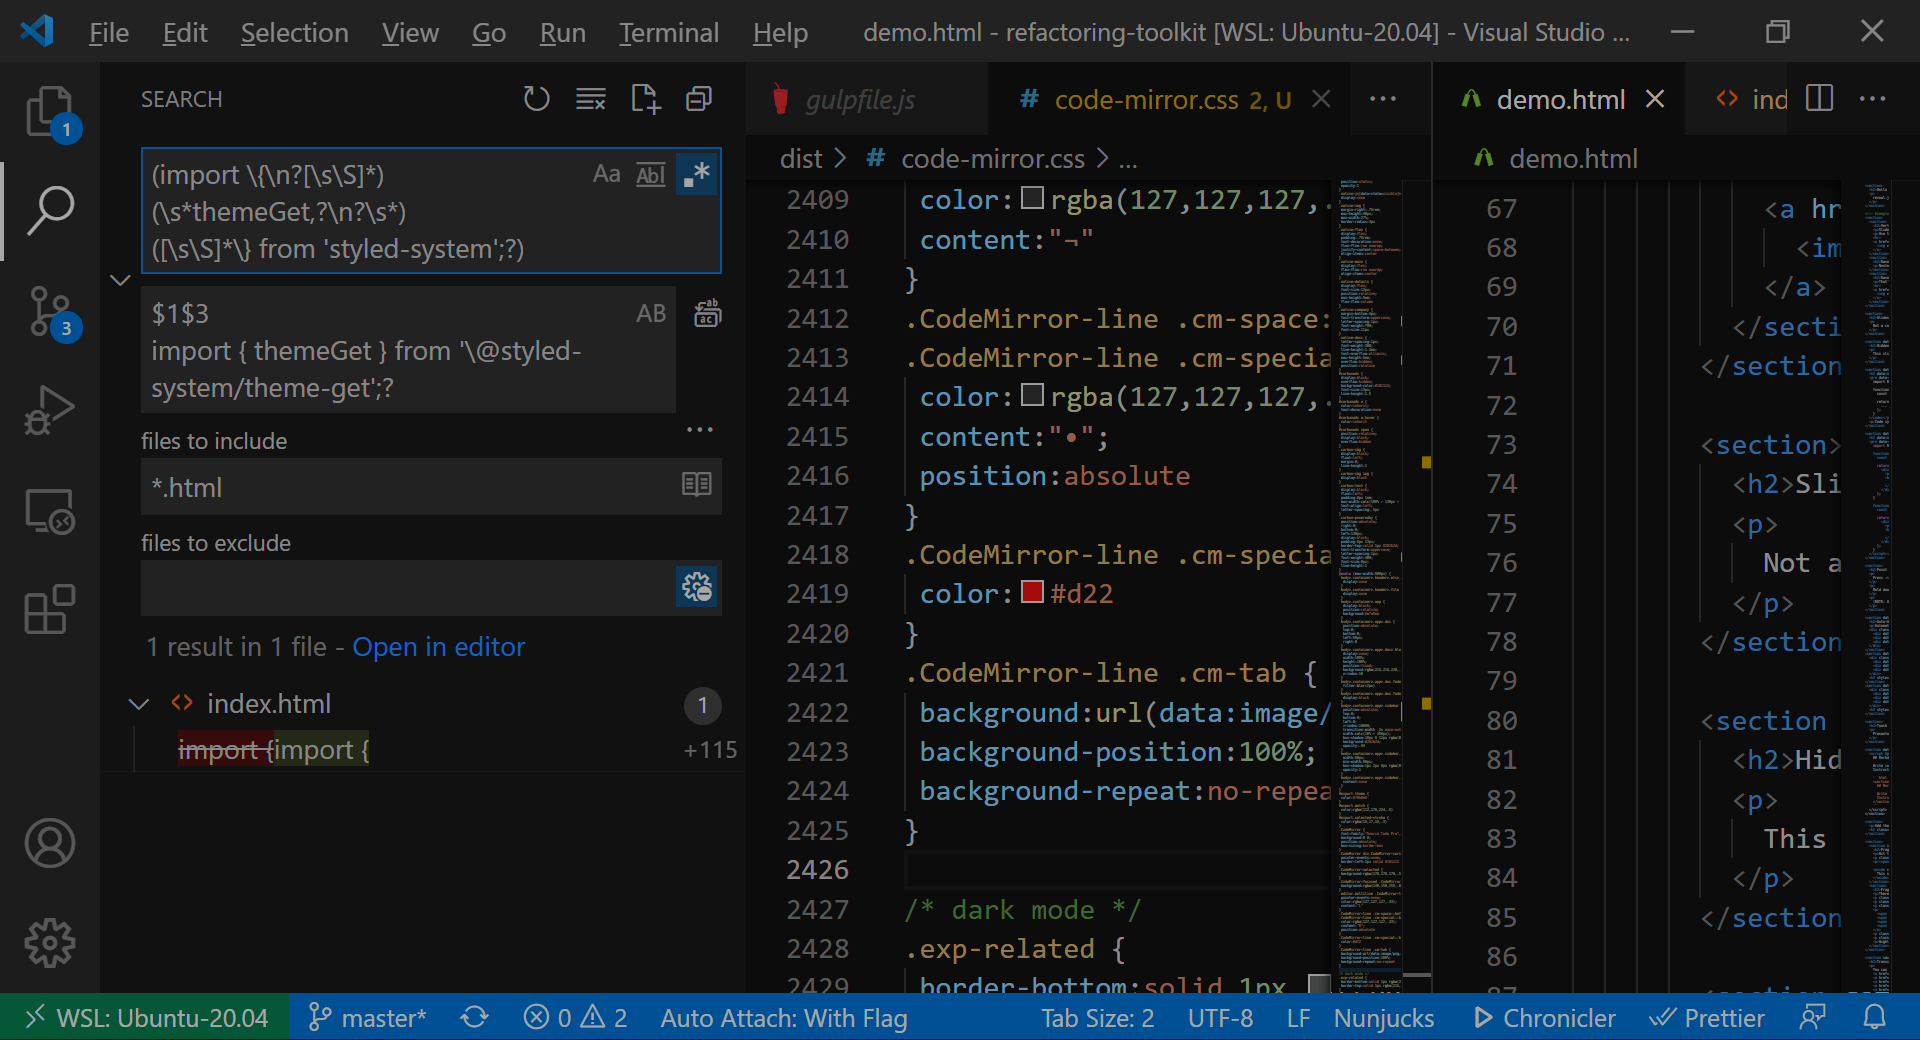
Task: Open the Manage settings gear
Action: 49,942
